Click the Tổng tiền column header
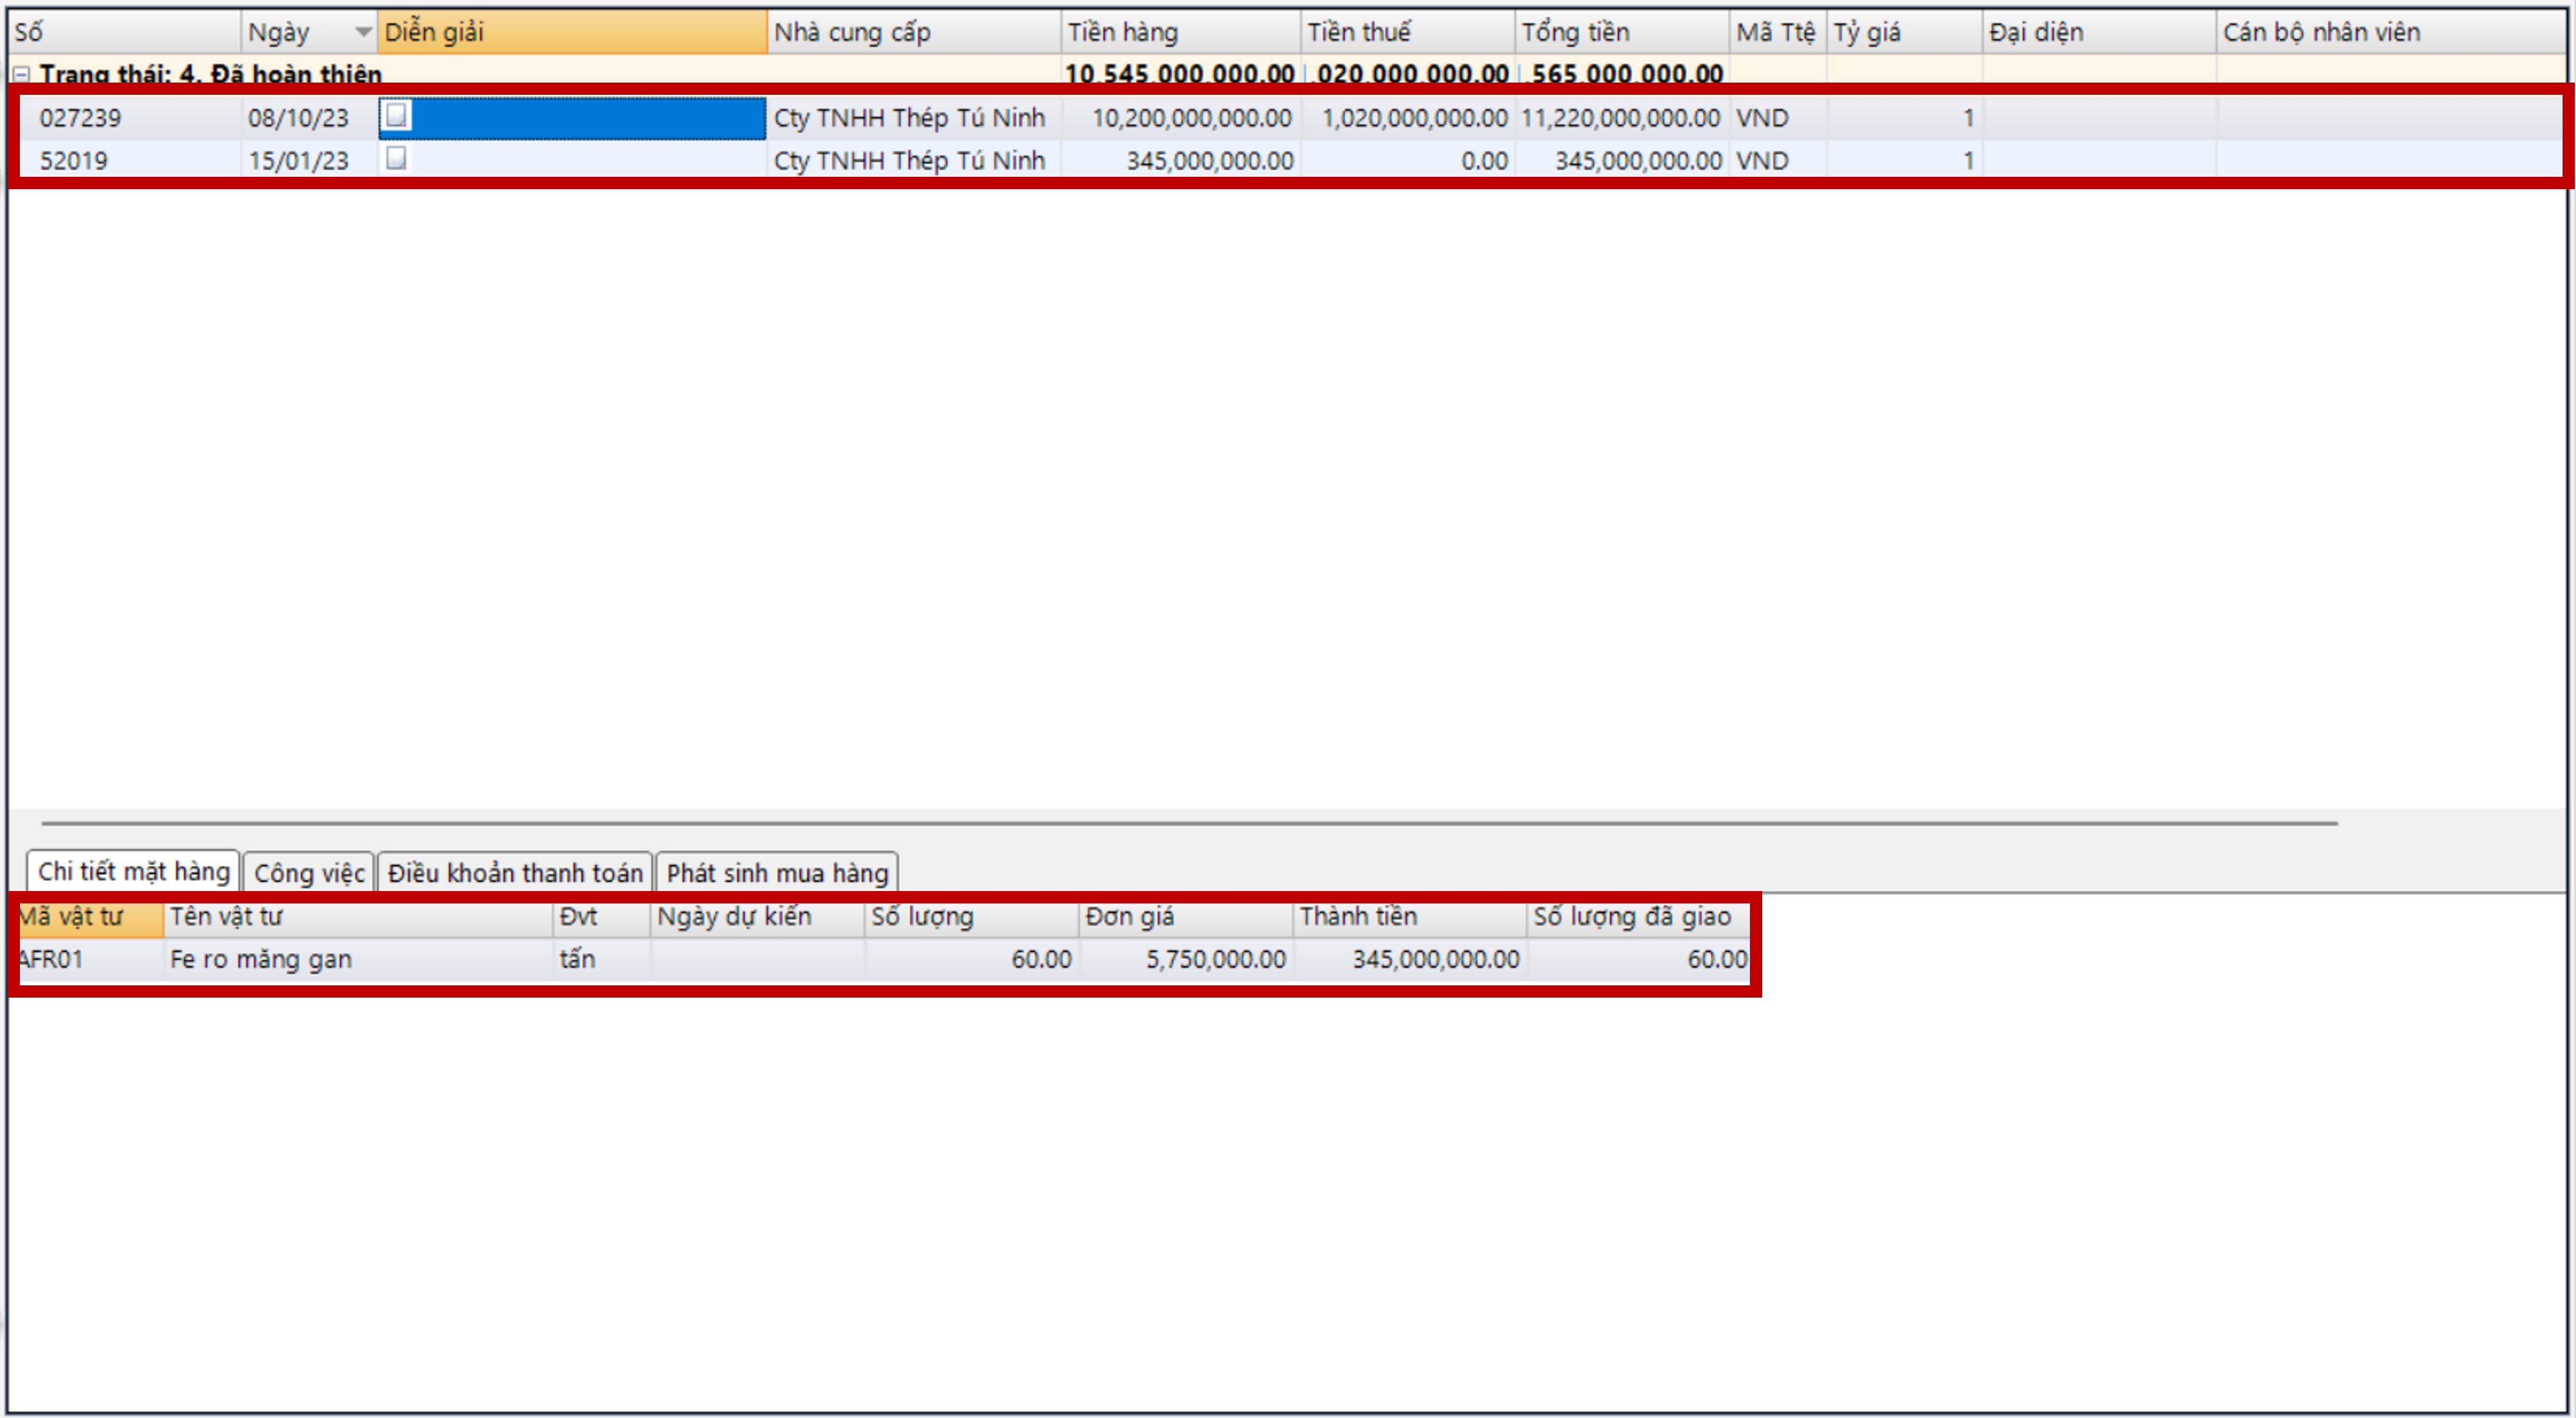Viewport: 2576px width, 1418px height. click(x=1620, y=32)
